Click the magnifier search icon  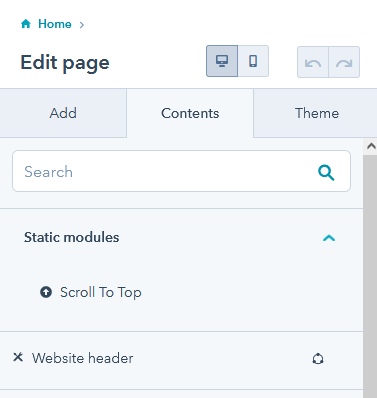click(x=326, y=173)
